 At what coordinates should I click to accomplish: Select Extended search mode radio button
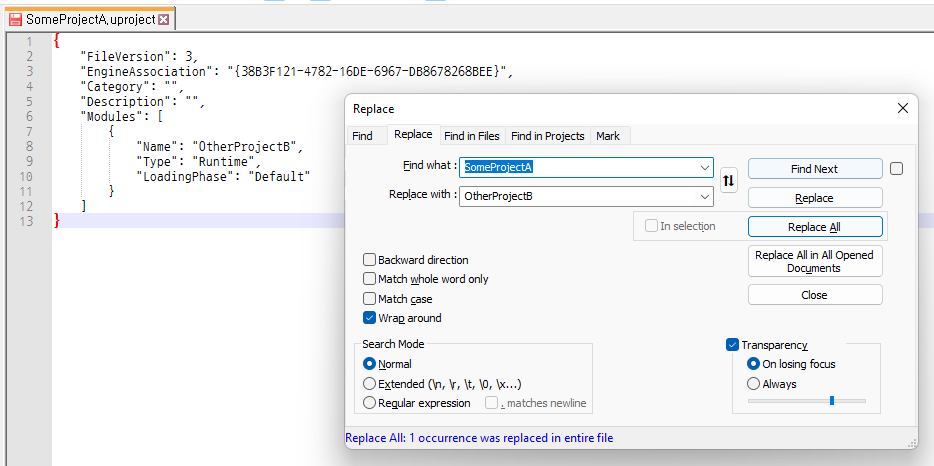(x=370, y=384)
